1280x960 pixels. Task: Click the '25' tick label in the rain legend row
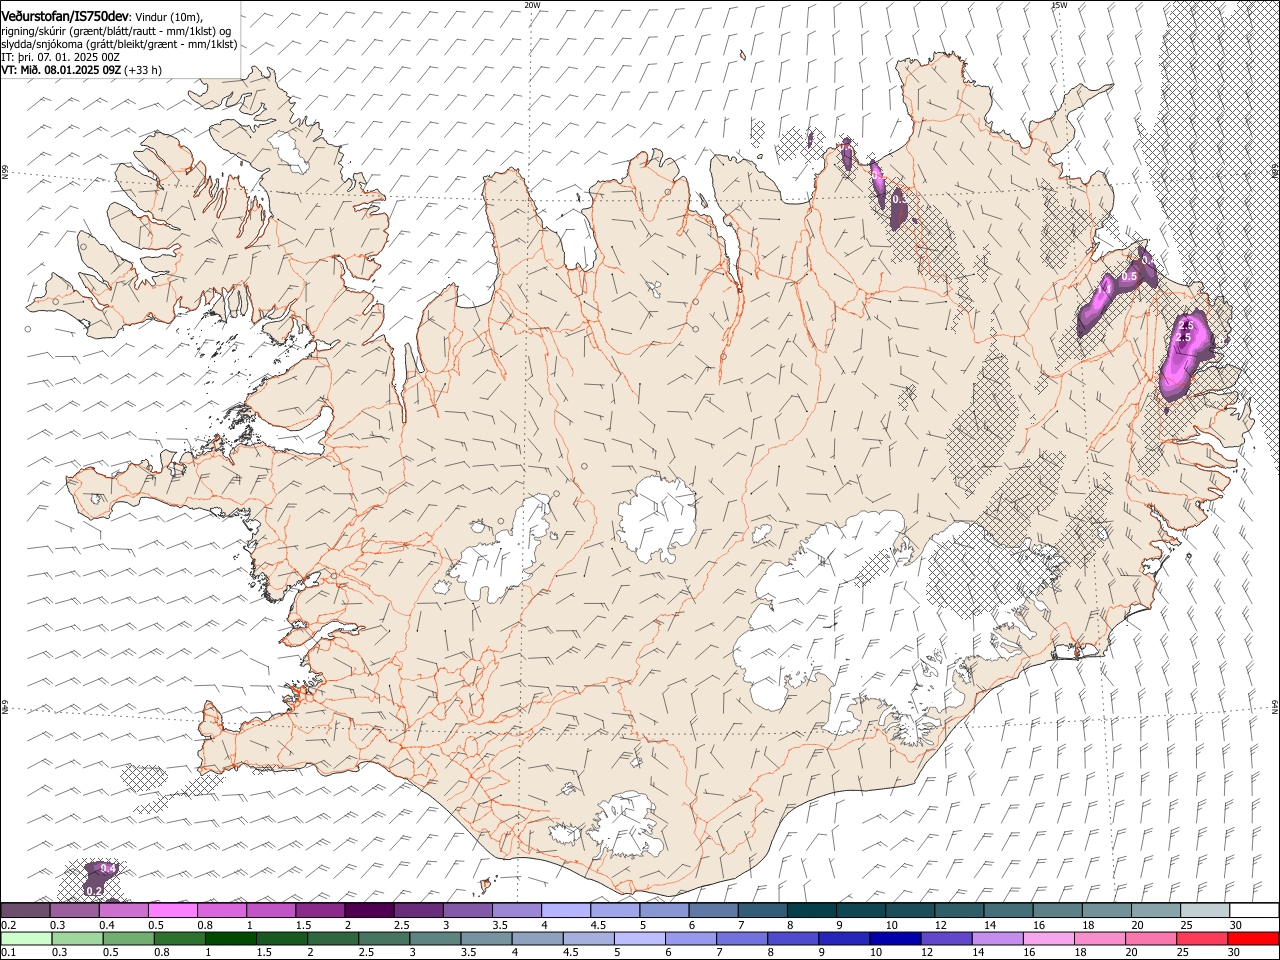coord(1183,953)
